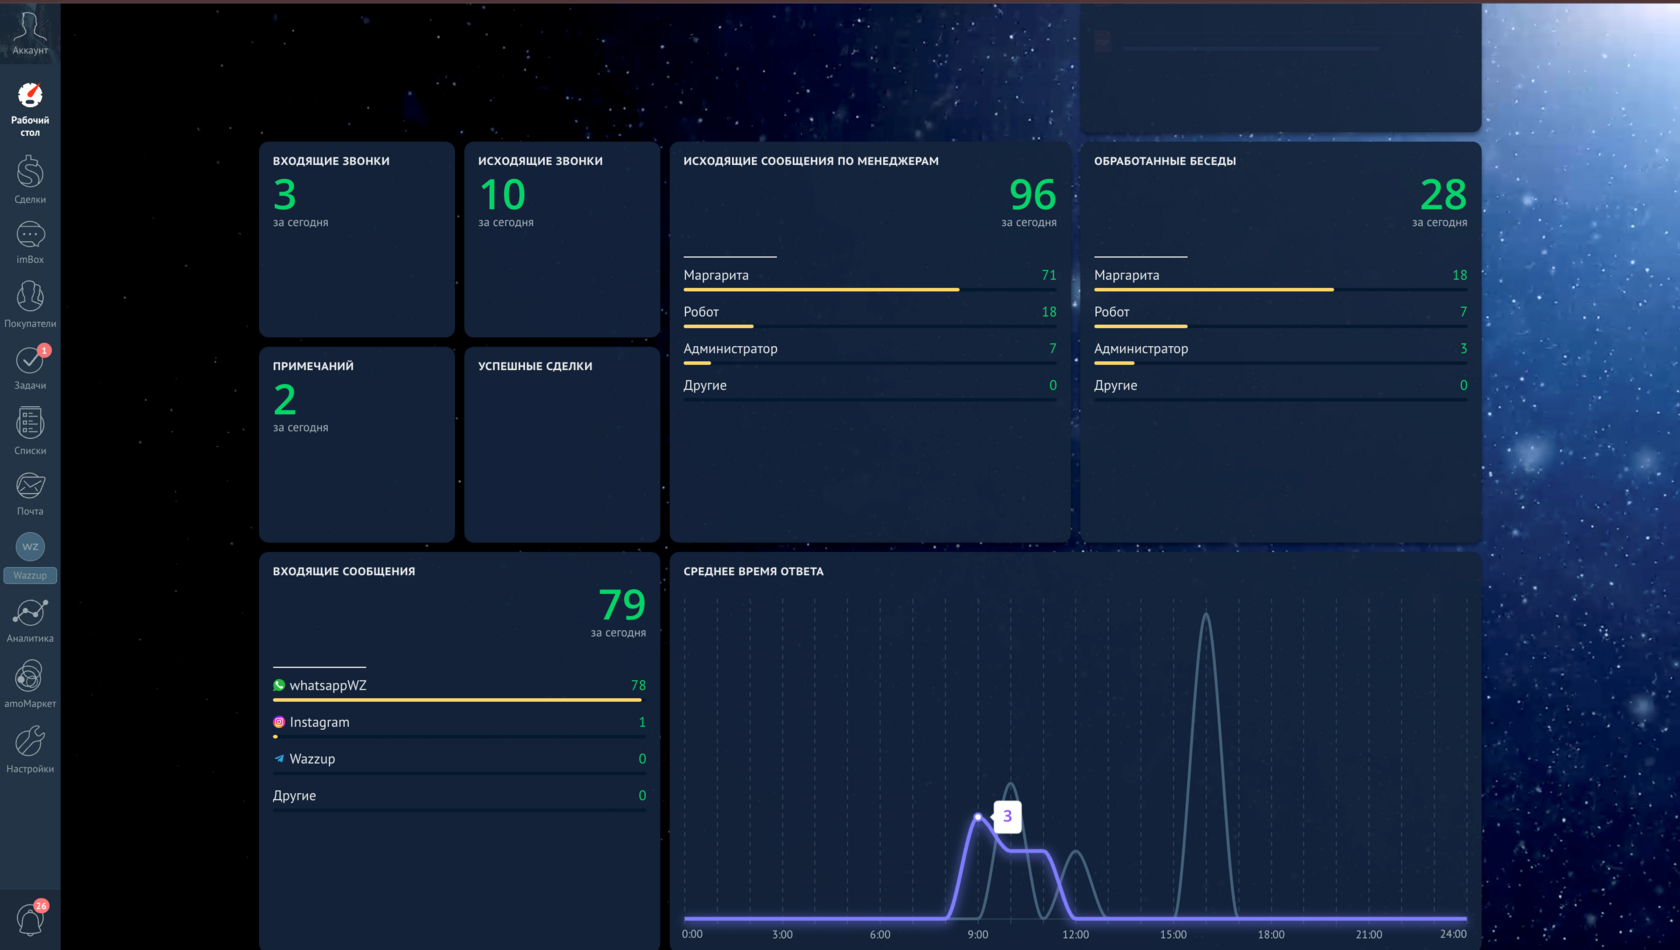Click the Обработанные беседы widget title
Image resolution: width=1680 pixels, height=950 pixels.
coord(1165,161)
